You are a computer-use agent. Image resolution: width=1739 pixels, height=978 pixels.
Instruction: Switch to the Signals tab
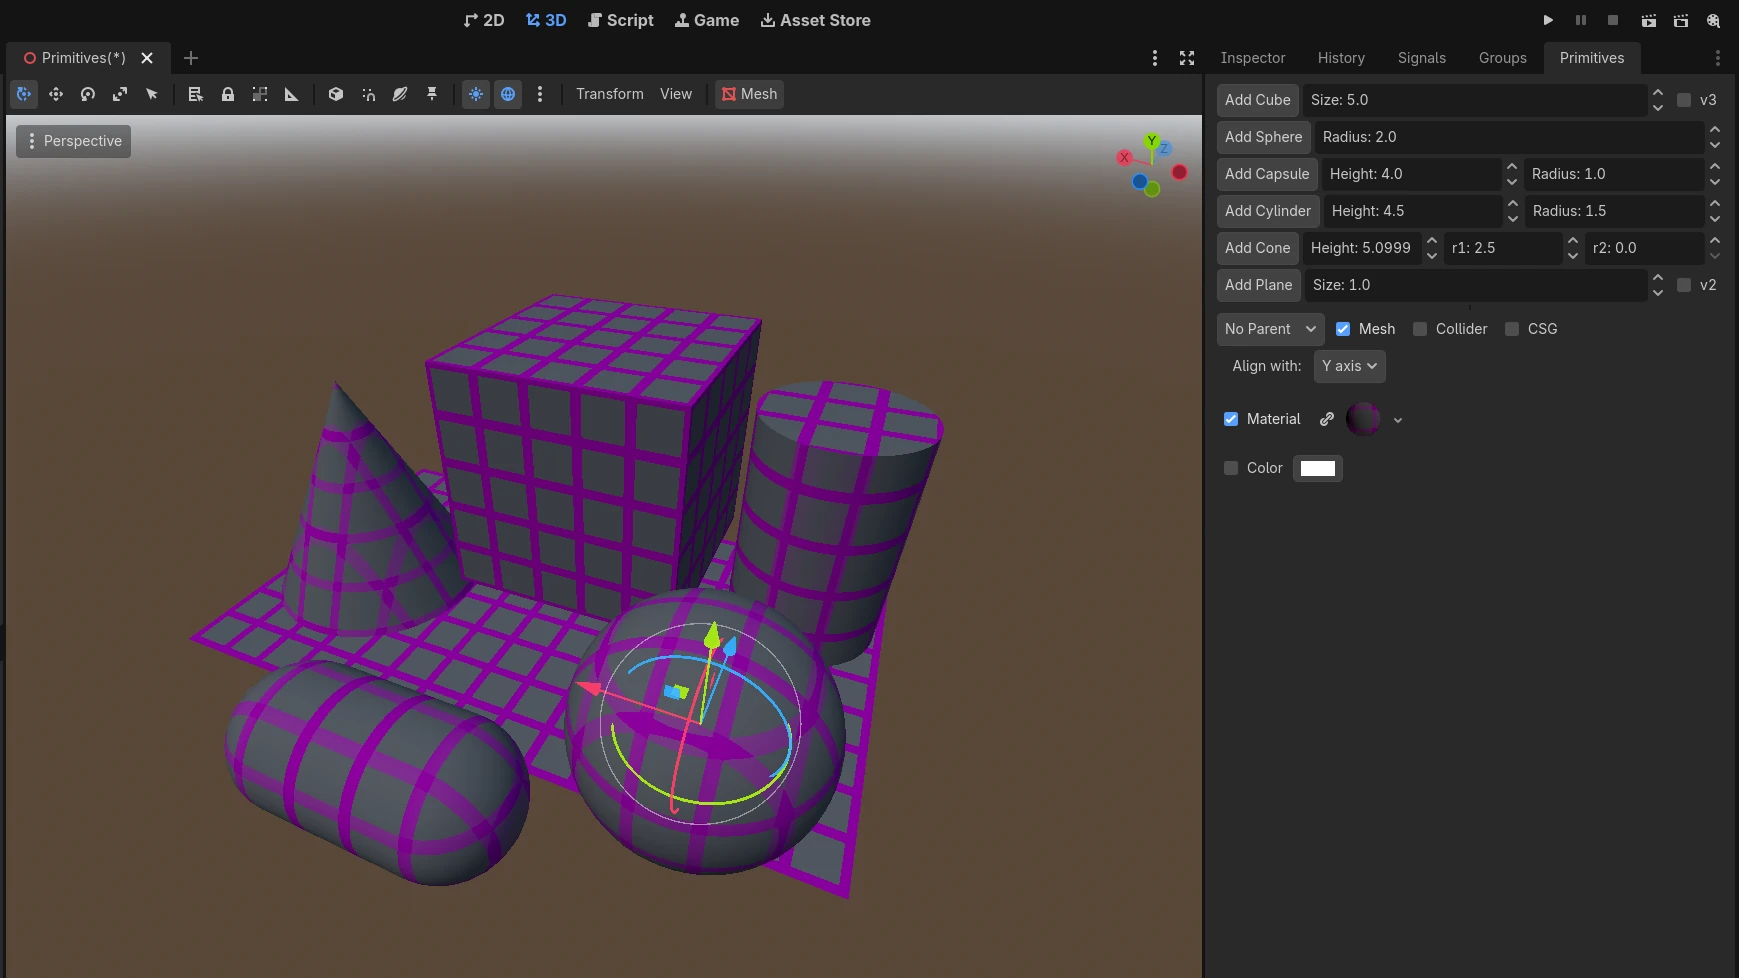pos(1422,58)
